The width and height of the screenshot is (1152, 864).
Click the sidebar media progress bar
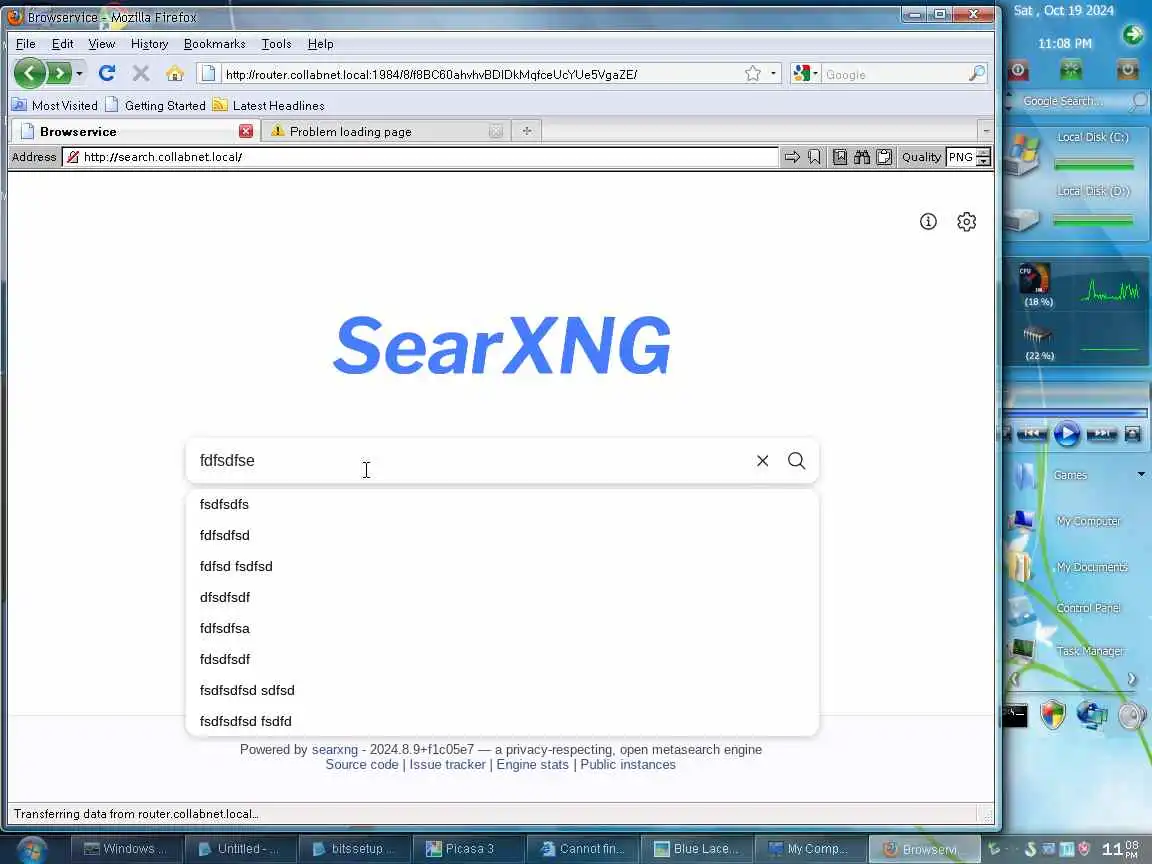coord(1076,413)
